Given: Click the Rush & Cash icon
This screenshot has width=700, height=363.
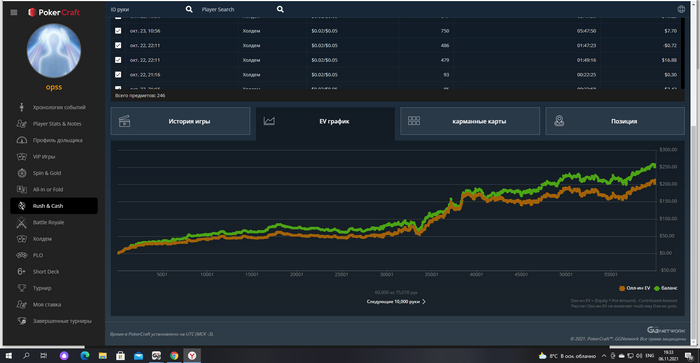Looking at the screenshot, I should (21, 206).
